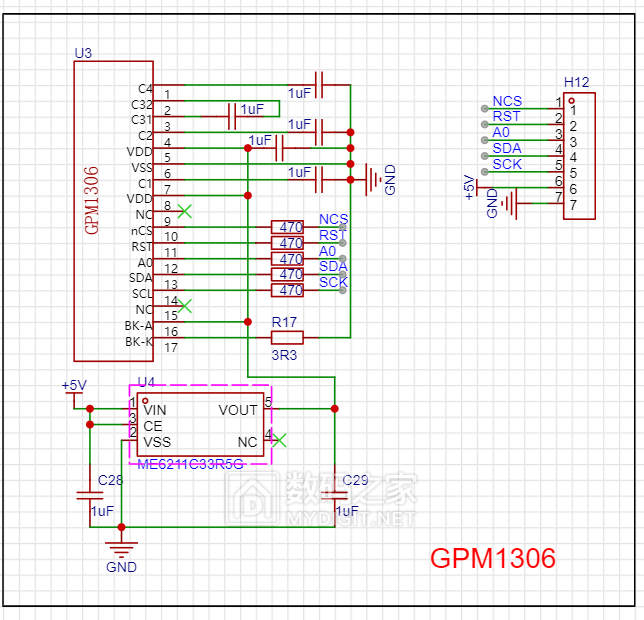Click the GND symbol beside the C1 capacitor

[373, 179]
